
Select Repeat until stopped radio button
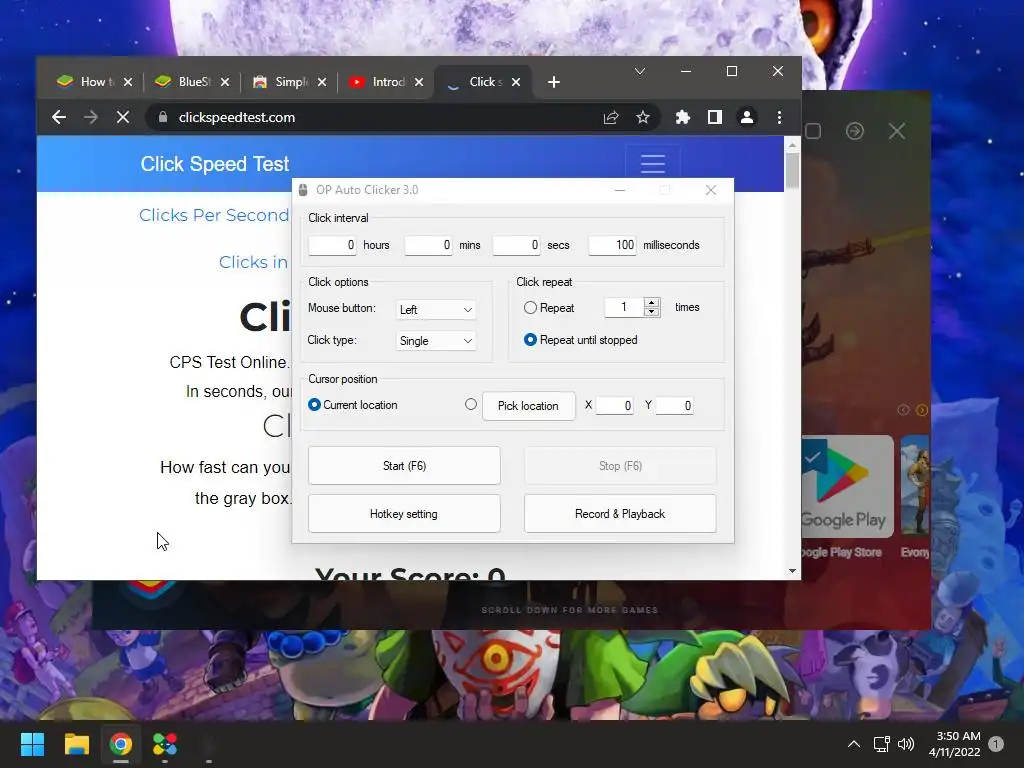pyautogui.click(x=530, y=340)
